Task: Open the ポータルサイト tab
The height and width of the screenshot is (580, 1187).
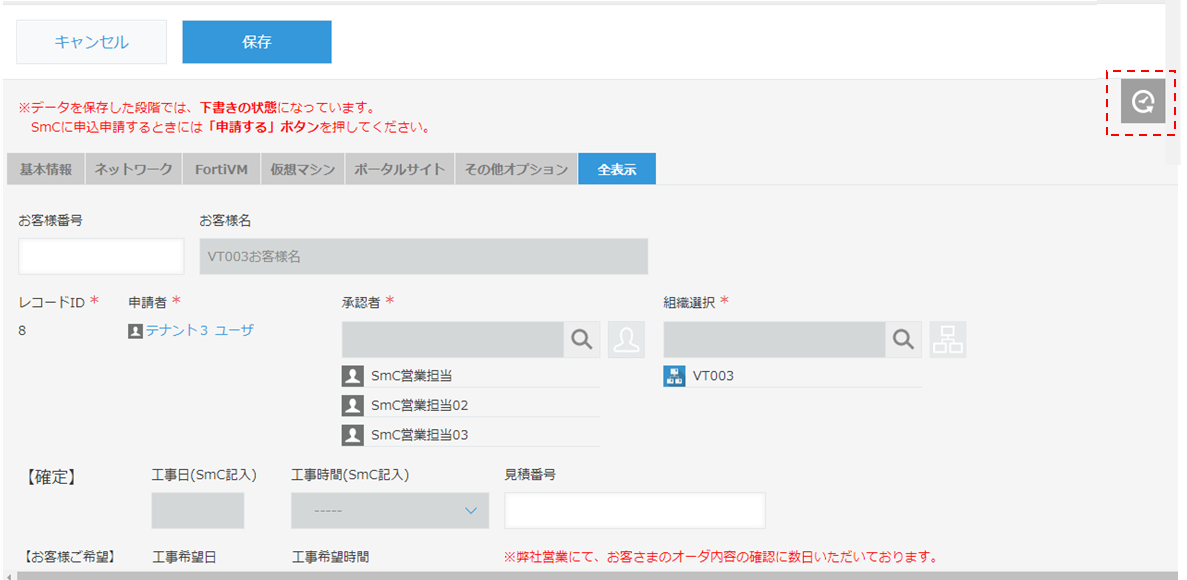Action: 400,169
